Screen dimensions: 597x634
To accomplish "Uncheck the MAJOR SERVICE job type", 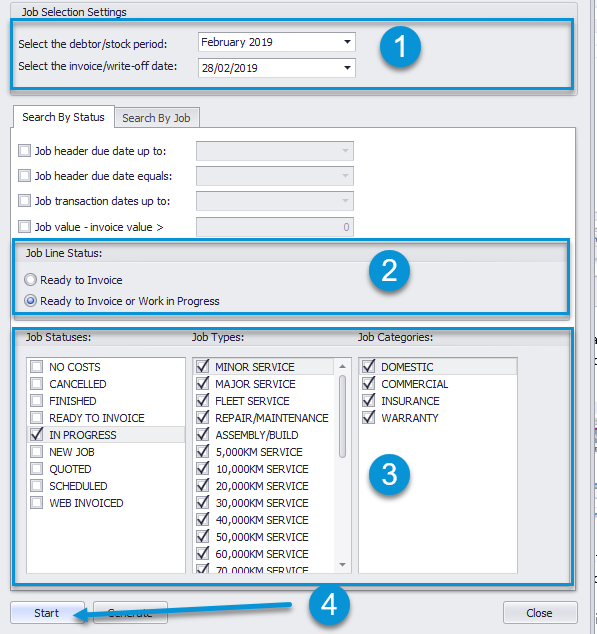I will coord(203,384).
